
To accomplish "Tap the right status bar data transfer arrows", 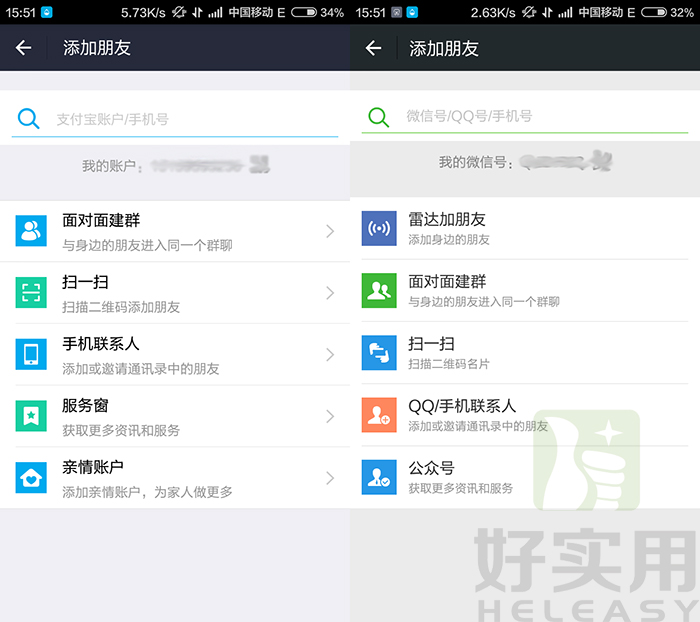I will 547,13.
